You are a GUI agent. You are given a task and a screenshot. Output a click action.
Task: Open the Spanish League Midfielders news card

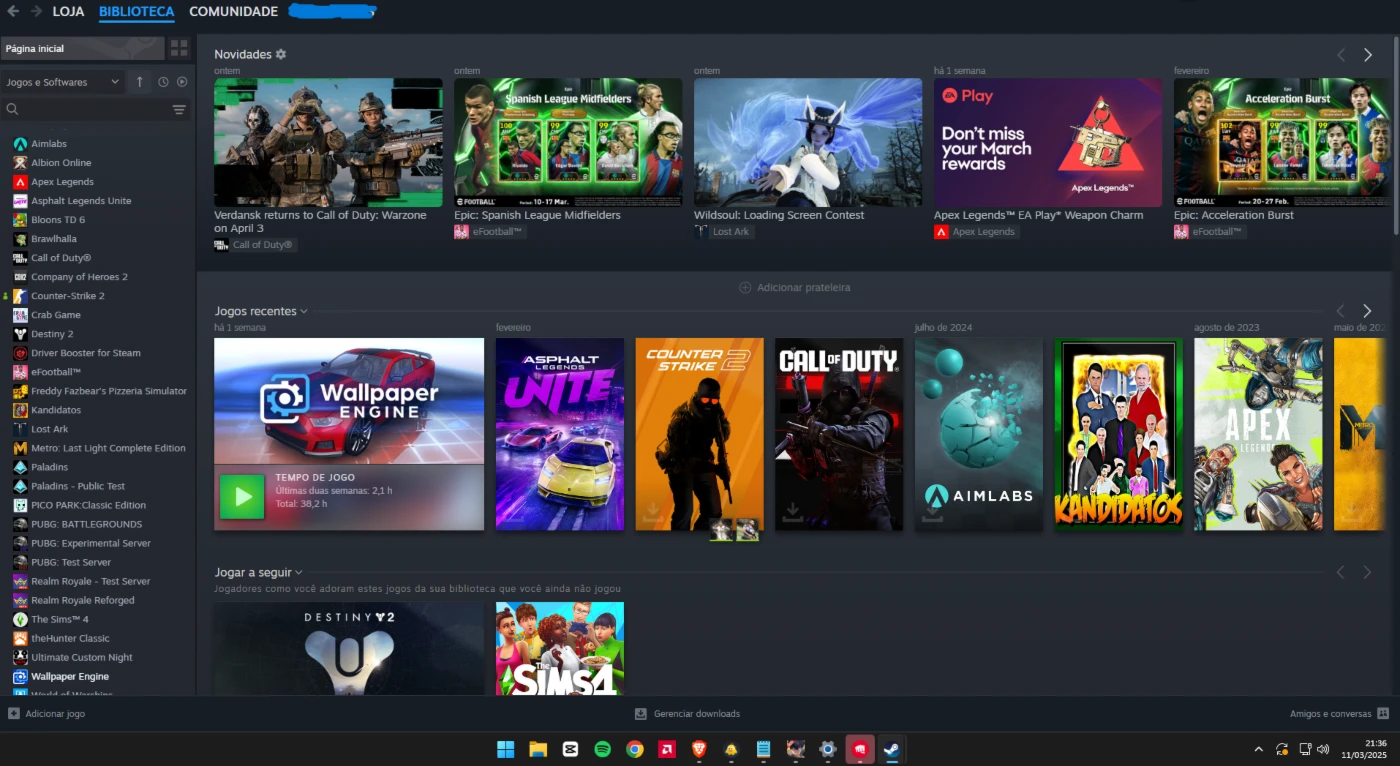click(568, 142)
